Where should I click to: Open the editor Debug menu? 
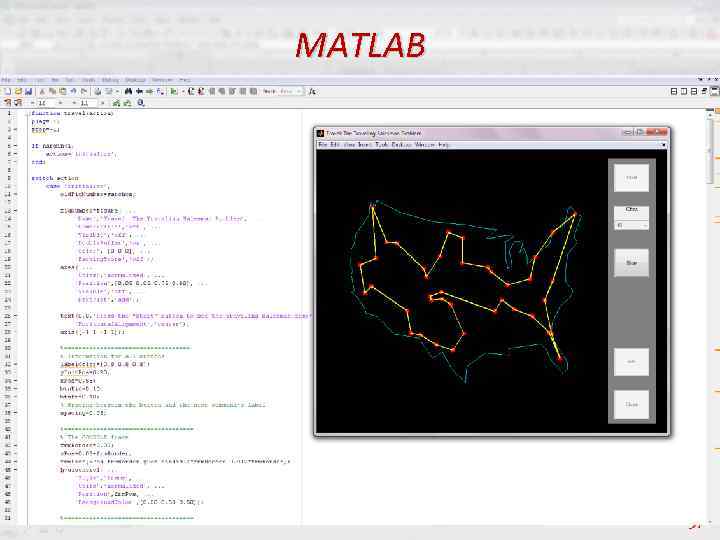coord(110,80)
